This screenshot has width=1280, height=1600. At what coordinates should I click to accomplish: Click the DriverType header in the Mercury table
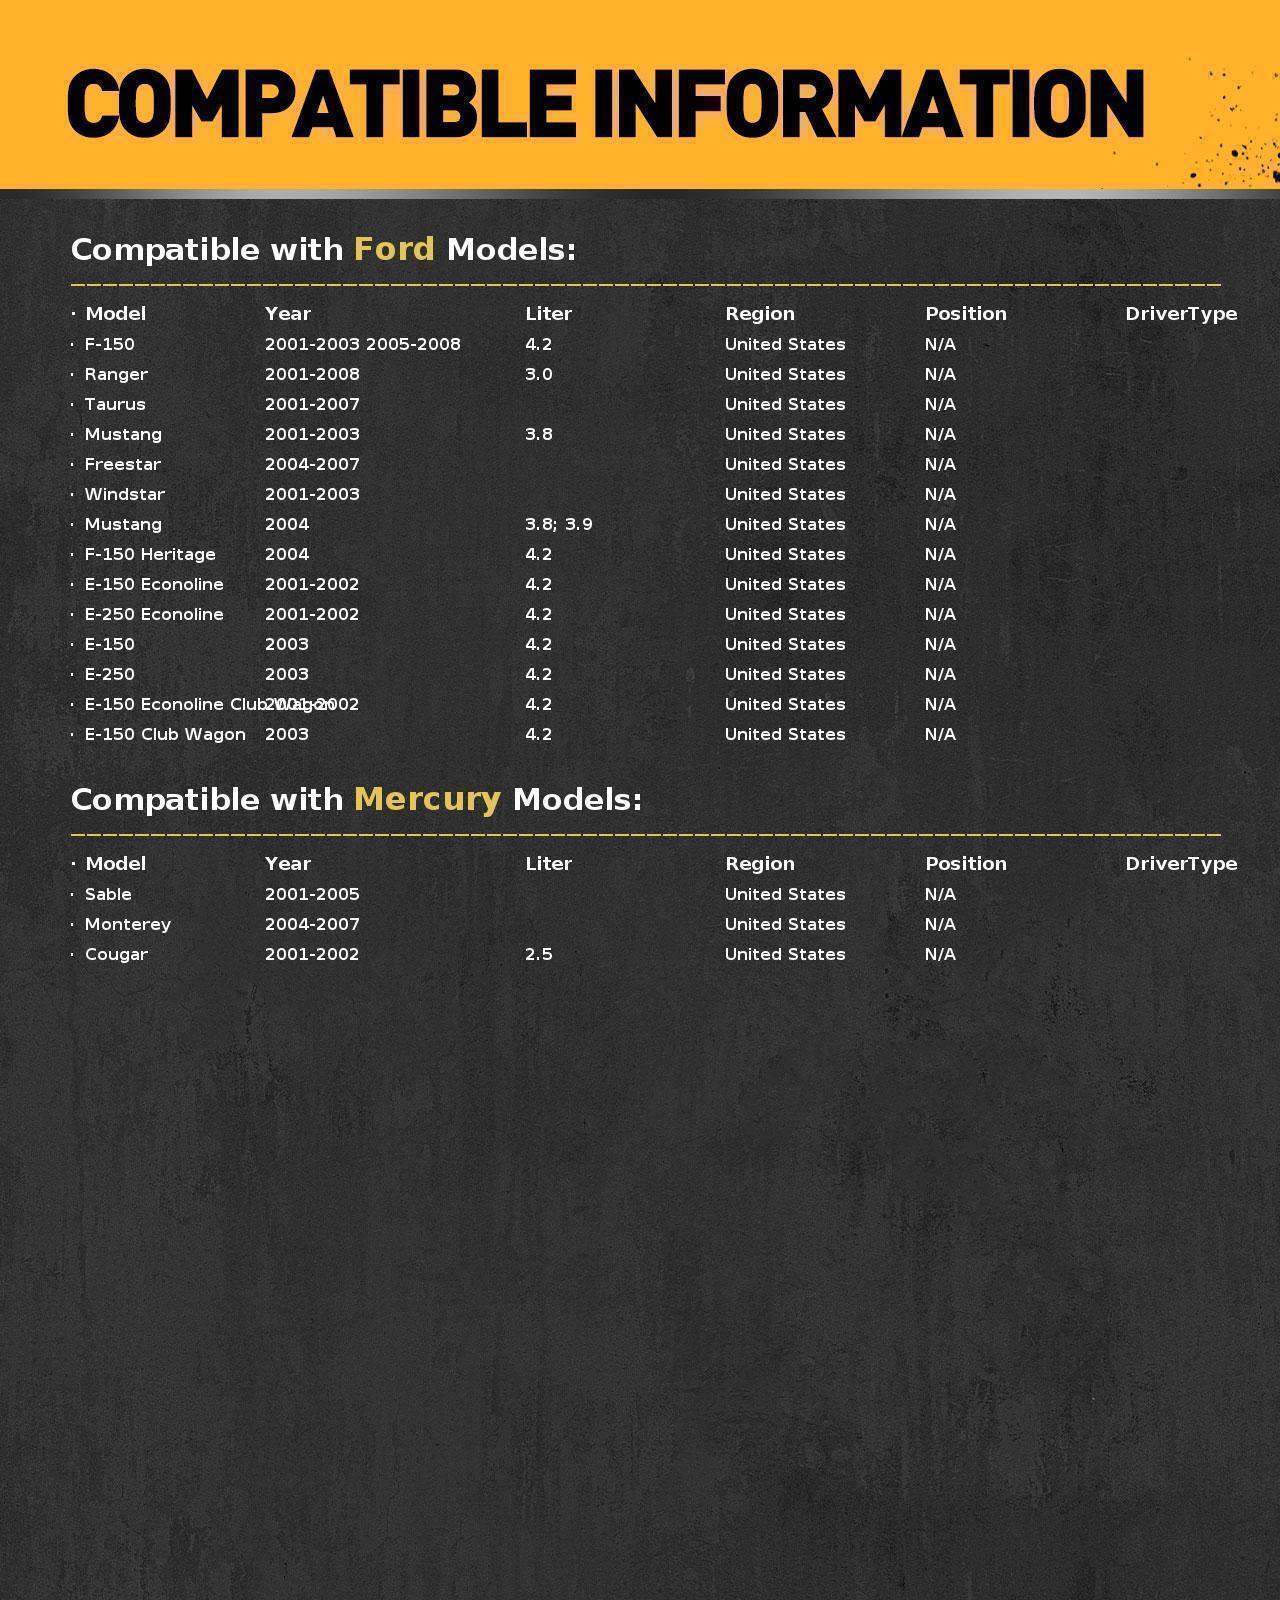click(1181, 864)
